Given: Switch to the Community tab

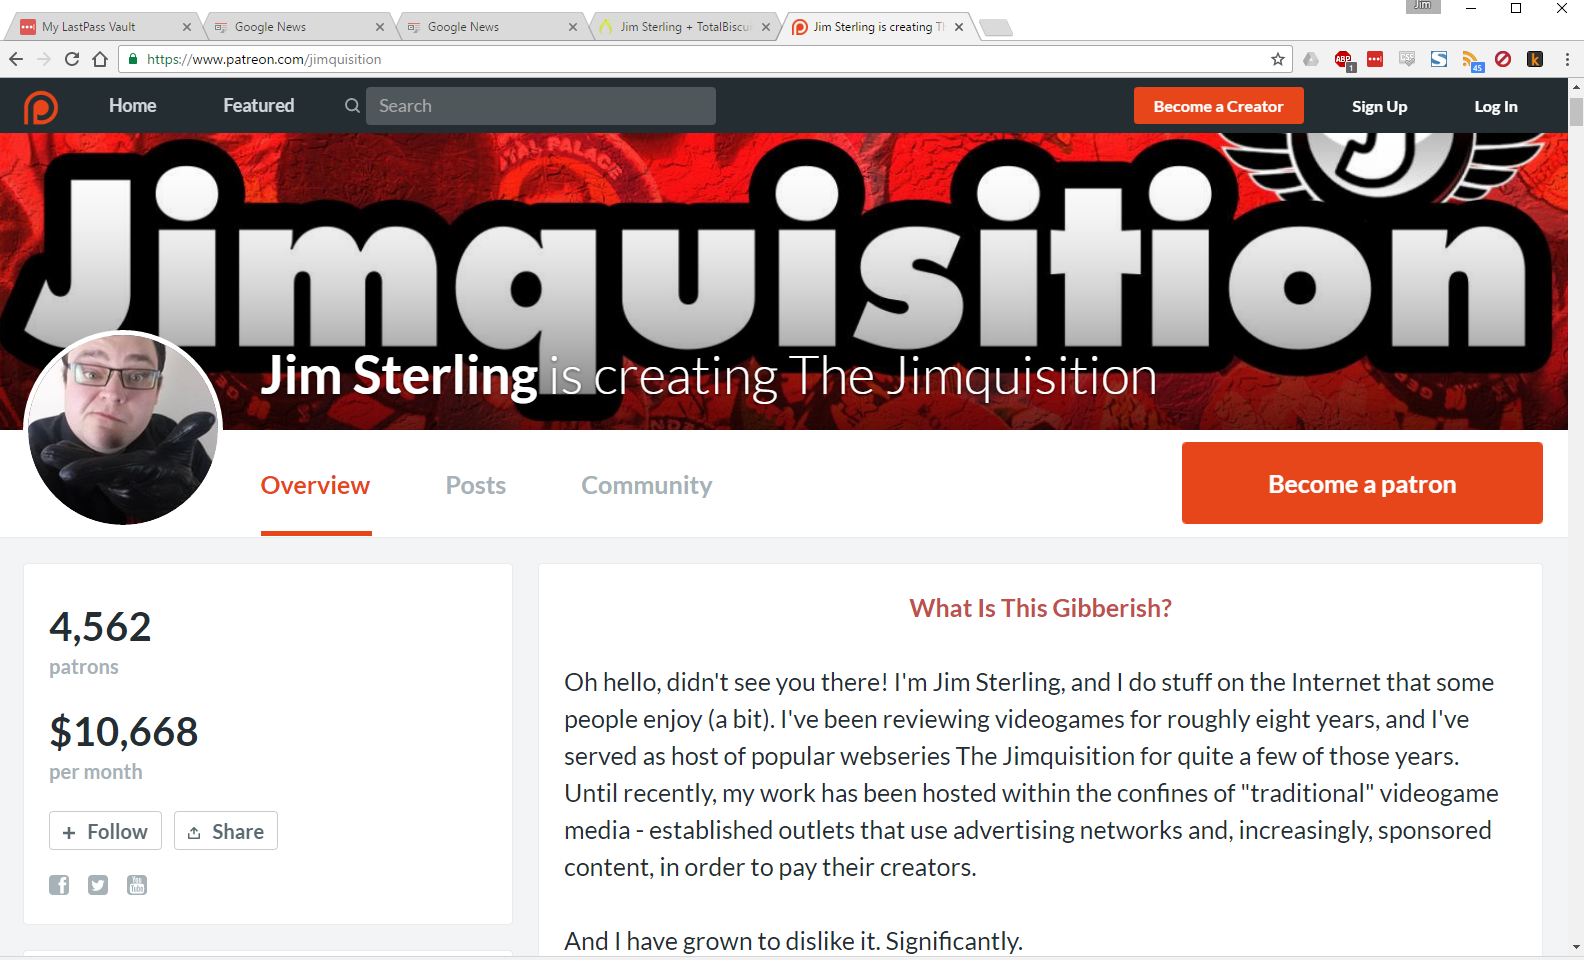Looking at the screenshot, I should 647,485.
